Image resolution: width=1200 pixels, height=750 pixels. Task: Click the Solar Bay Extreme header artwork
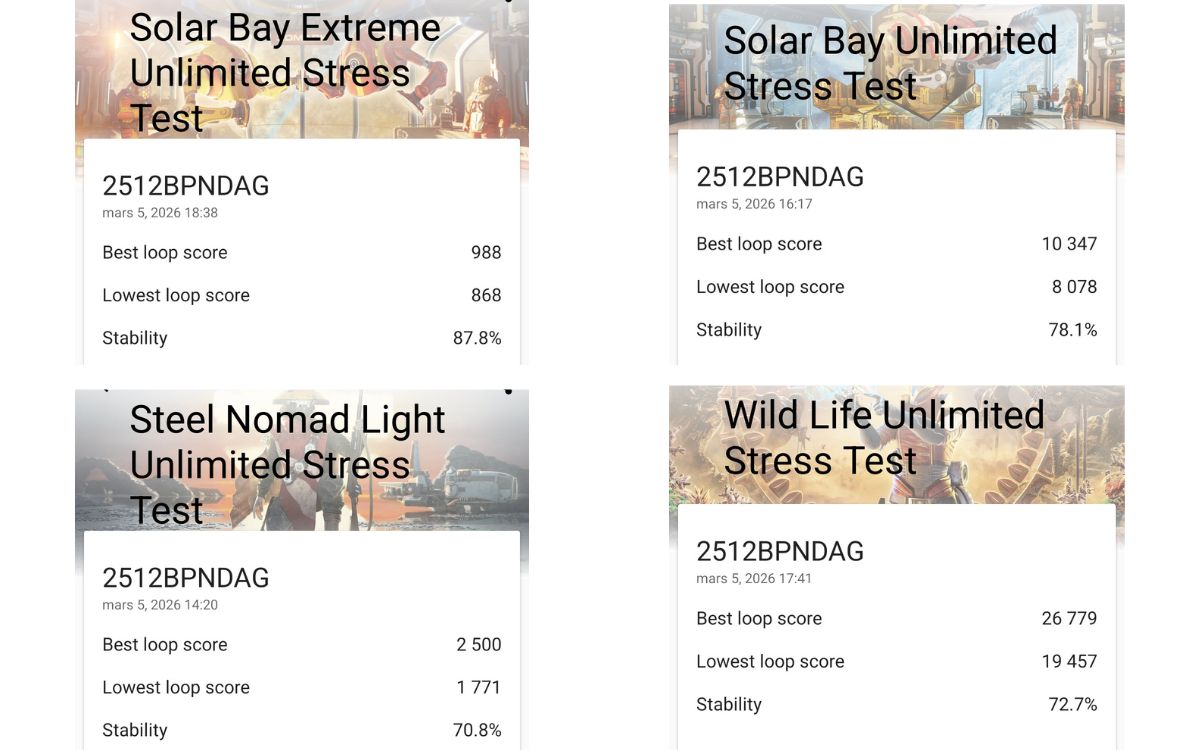tap(300, 70)
